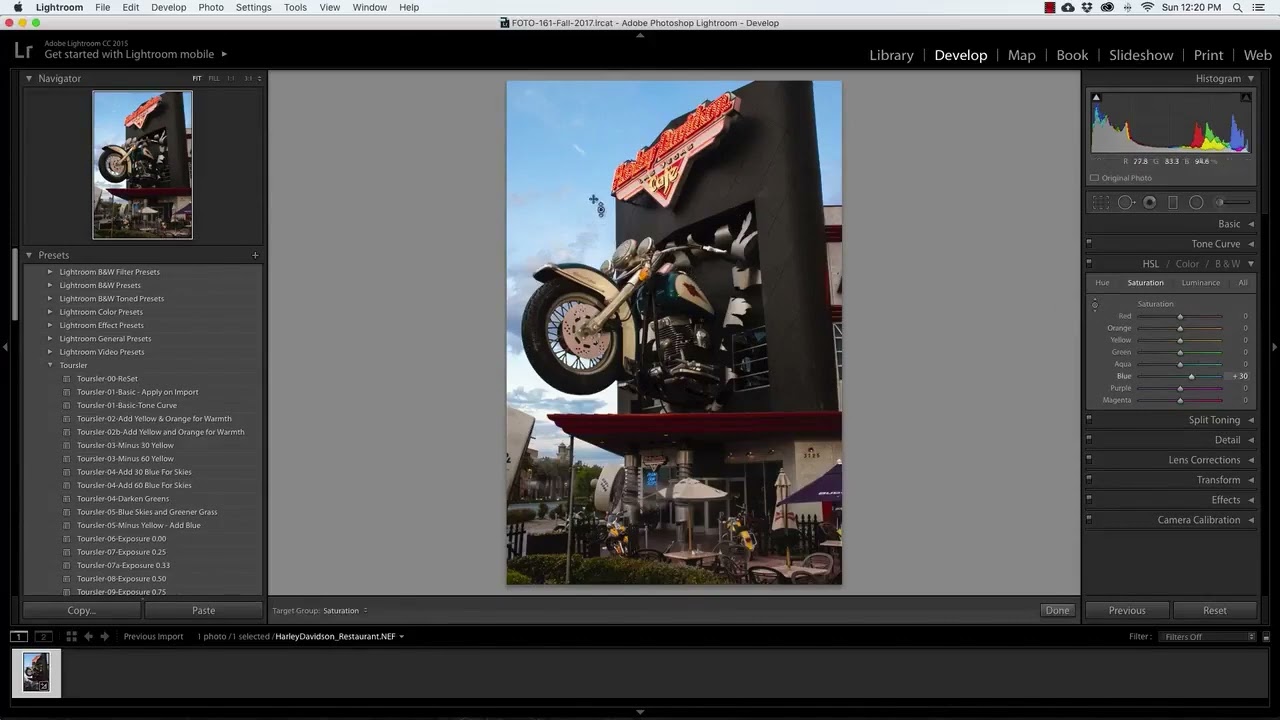1280x720 pixels.
Task: Click the Navigator preview image
Action: [x=143, y=165]
